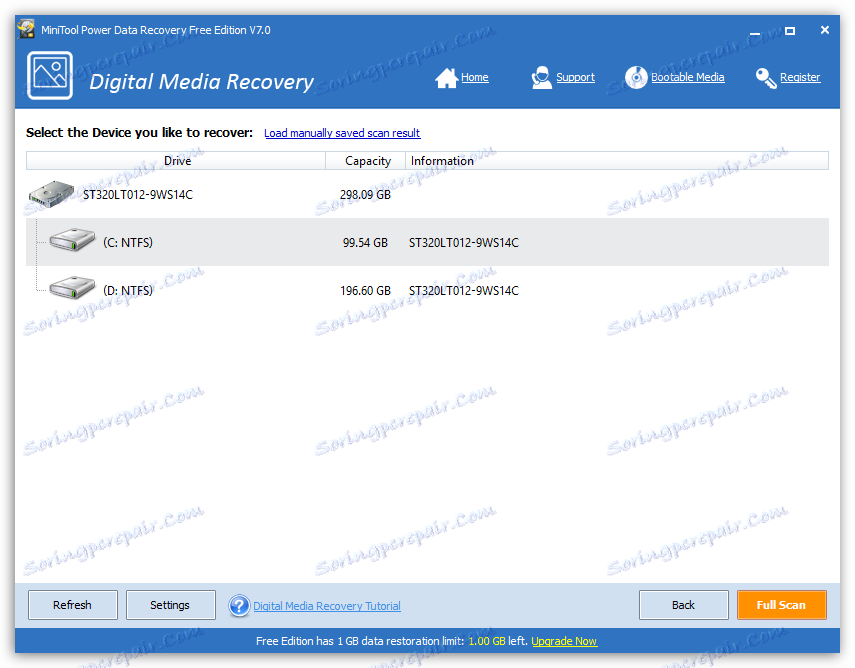Screen dimensions: 855x668
Task: Start the Full Scan button
Action: (x=782, y=605)
